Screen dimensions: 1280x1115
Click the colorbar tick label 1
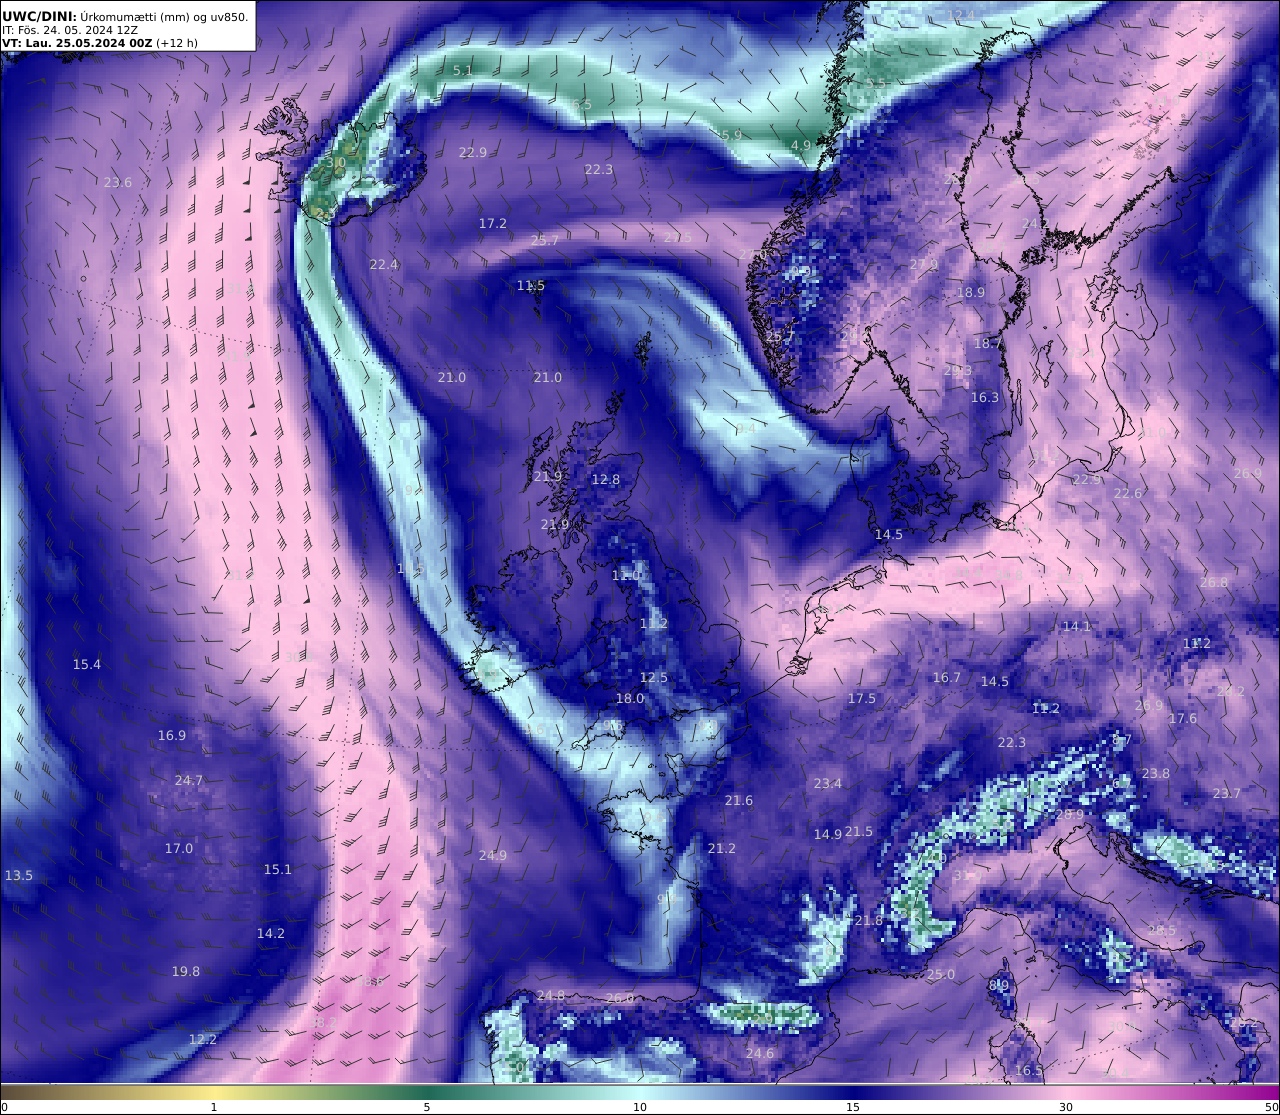[214, 1107]
